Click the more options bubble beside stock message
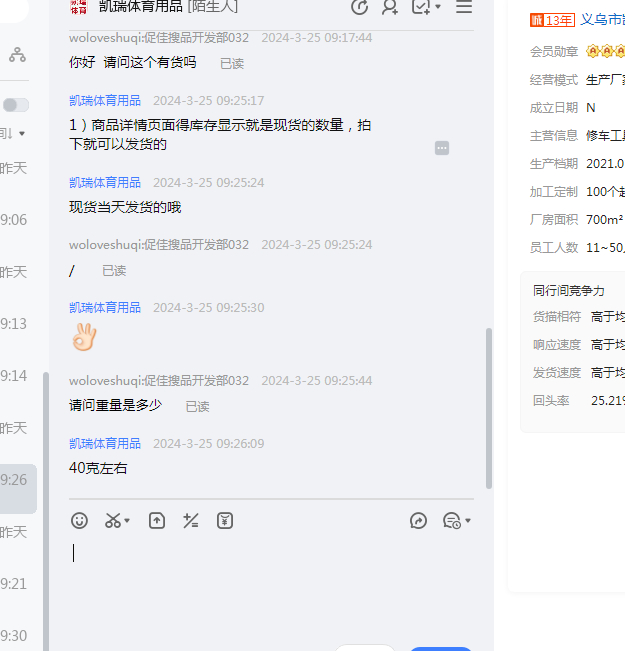 442,148
